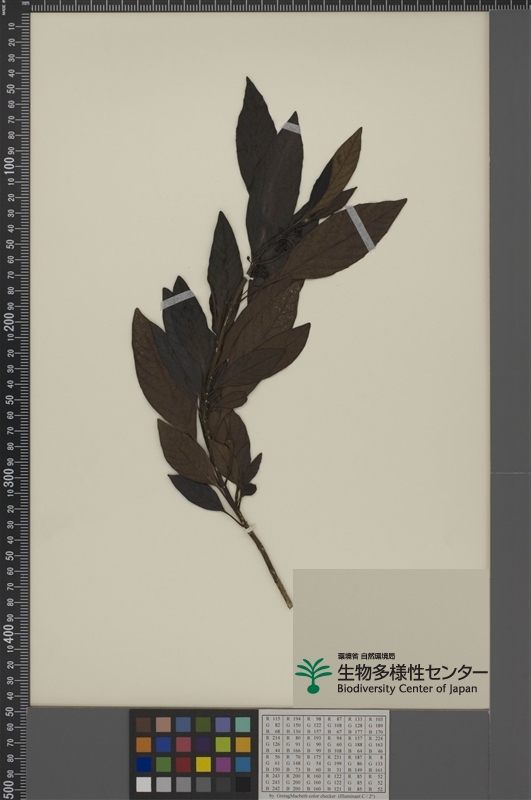The width and height of the screenshot is (531, 800).
Task: Select the white patch in bottom row
Action: coord(144,784)
